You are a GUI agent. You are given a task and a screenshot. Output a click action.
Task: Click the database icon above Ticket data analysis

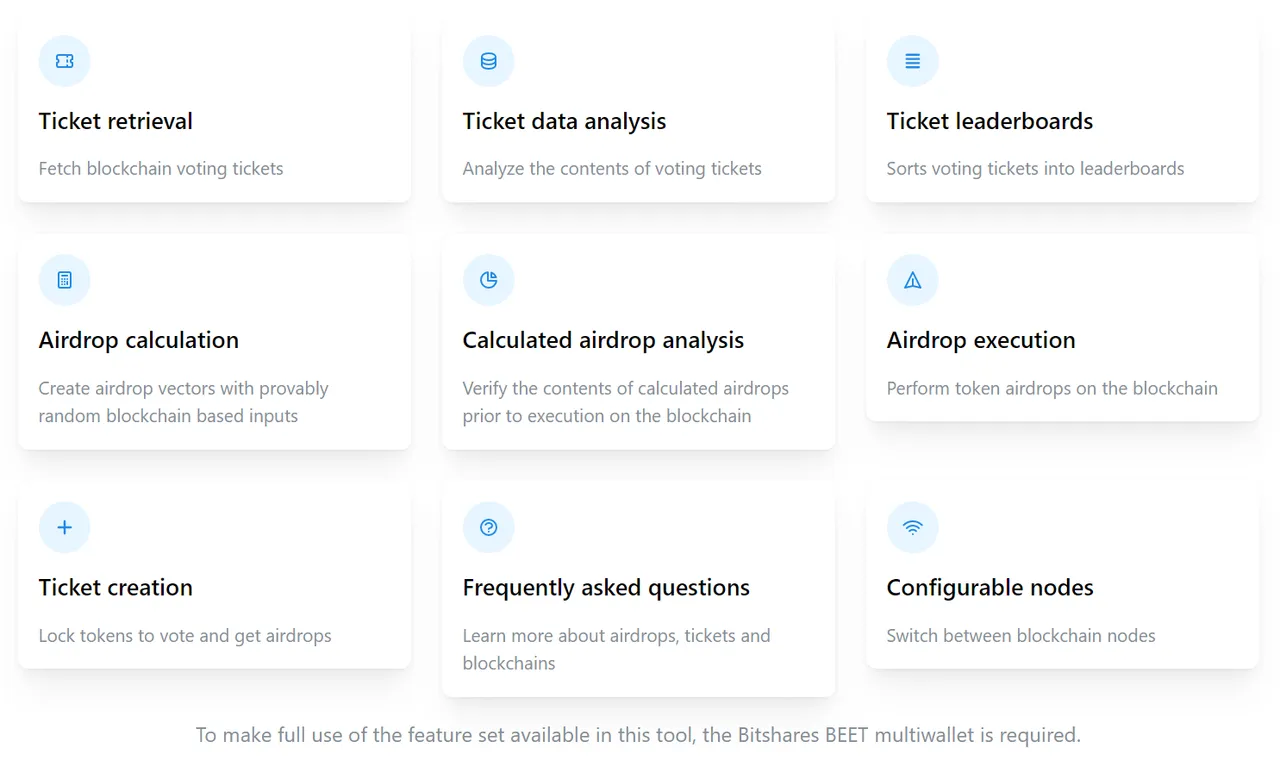[489, 61]
